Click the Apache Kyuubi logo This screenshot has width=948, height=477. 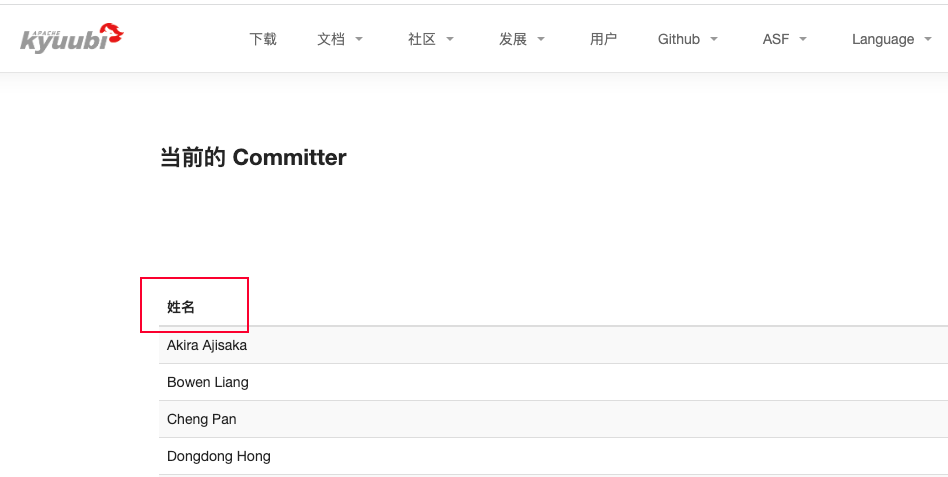point(72,38)
